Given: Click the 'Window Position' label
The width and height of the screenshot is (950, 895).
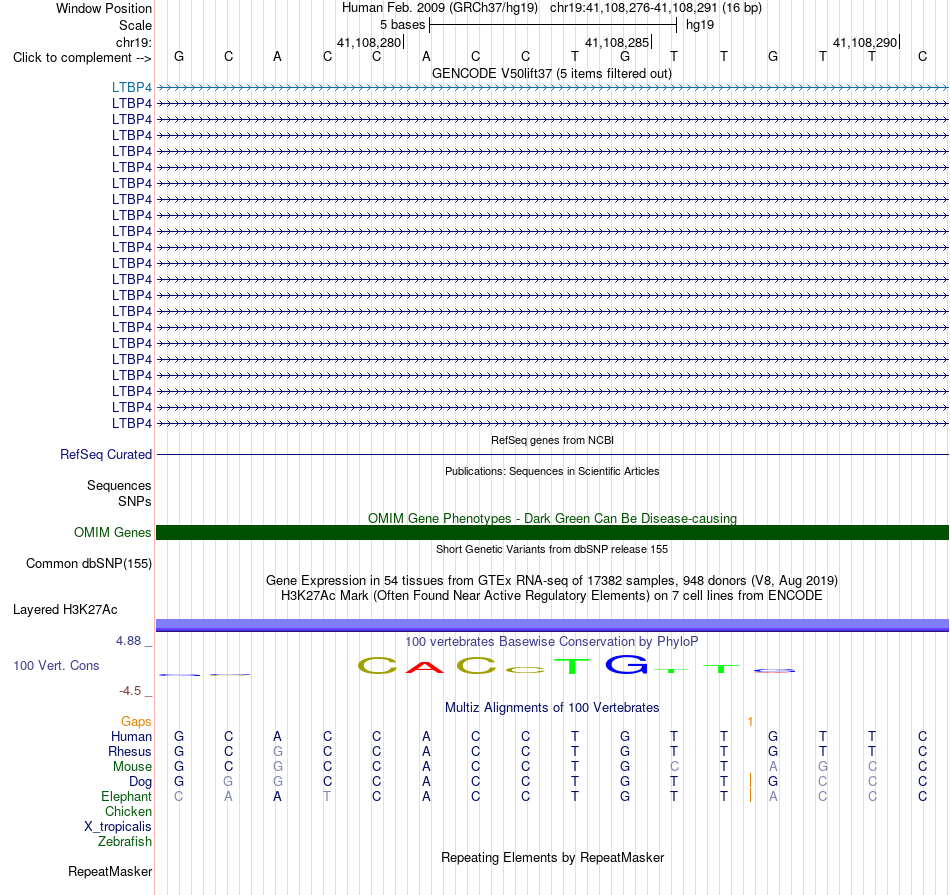Looking at the screenshot, I should click(x=104, y=8).
